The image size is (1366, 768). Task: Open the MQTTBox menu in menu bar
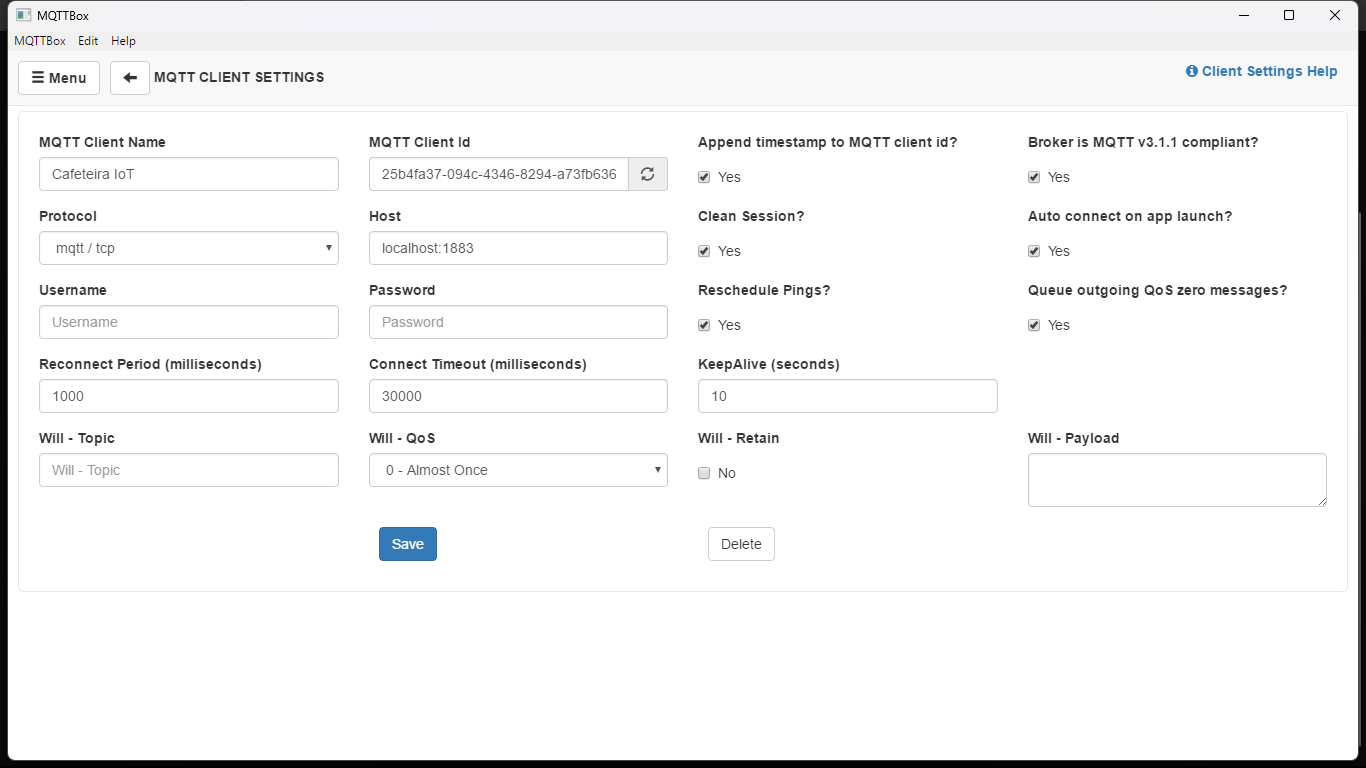(40, 41)
